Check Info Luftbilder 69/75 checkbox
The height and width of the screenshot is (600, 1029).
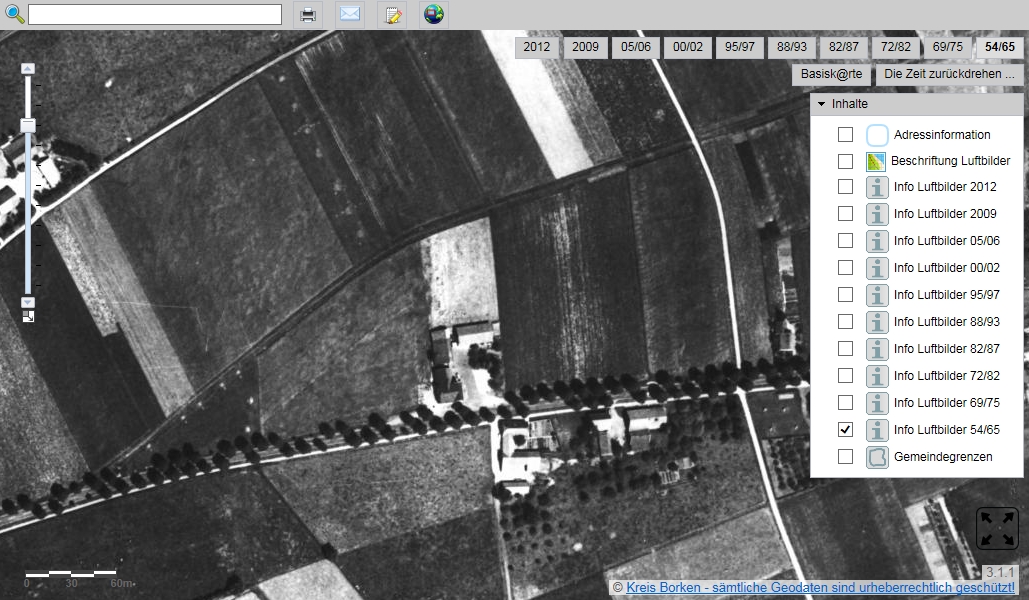click(845, 402)
